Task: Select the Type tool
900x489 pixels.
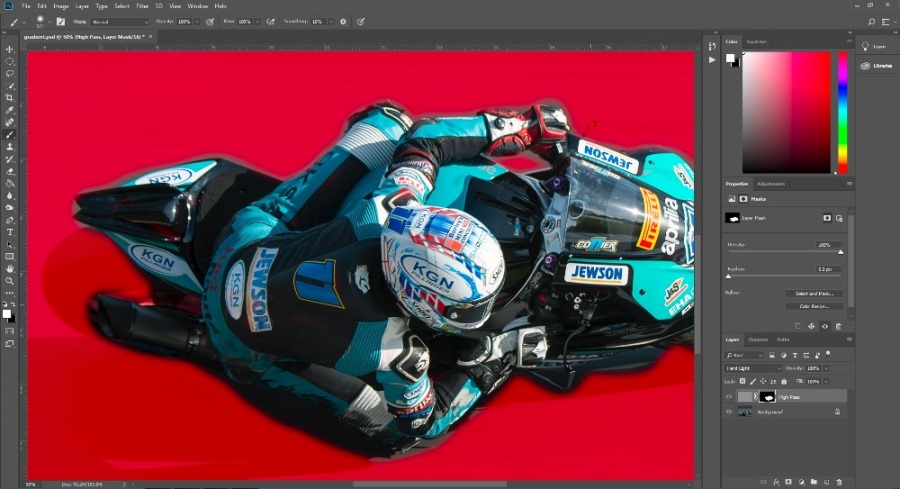Action: click(x=9, y=232)
